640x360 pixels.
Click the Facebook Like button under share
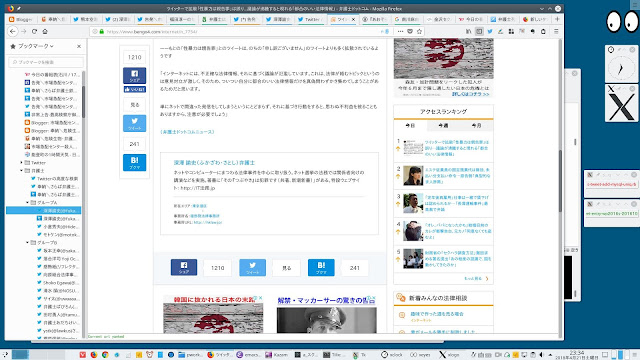(135, 89)
